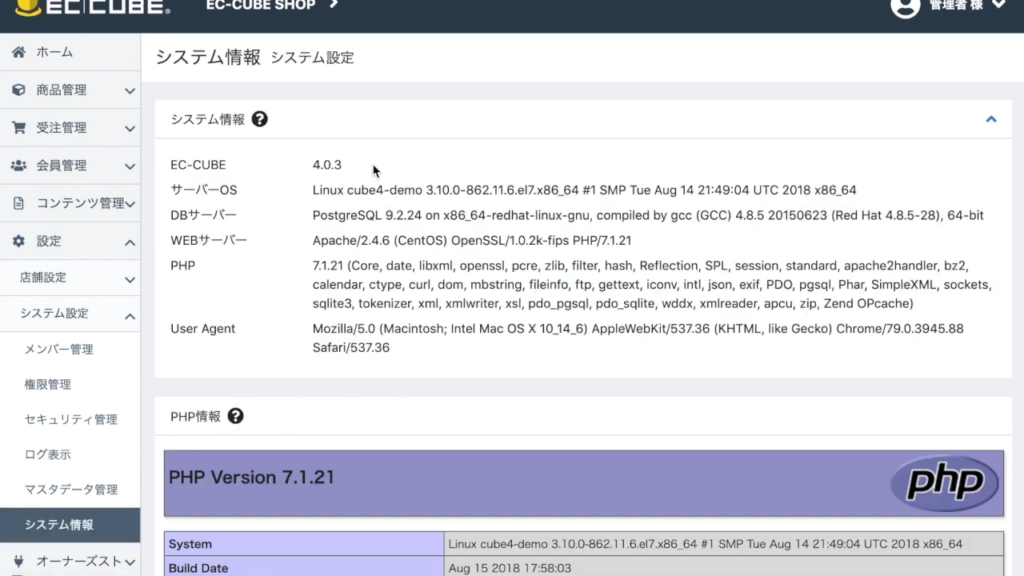Open メンバー管理 menu item
The image size is (1024, 576).
point(59,349)
